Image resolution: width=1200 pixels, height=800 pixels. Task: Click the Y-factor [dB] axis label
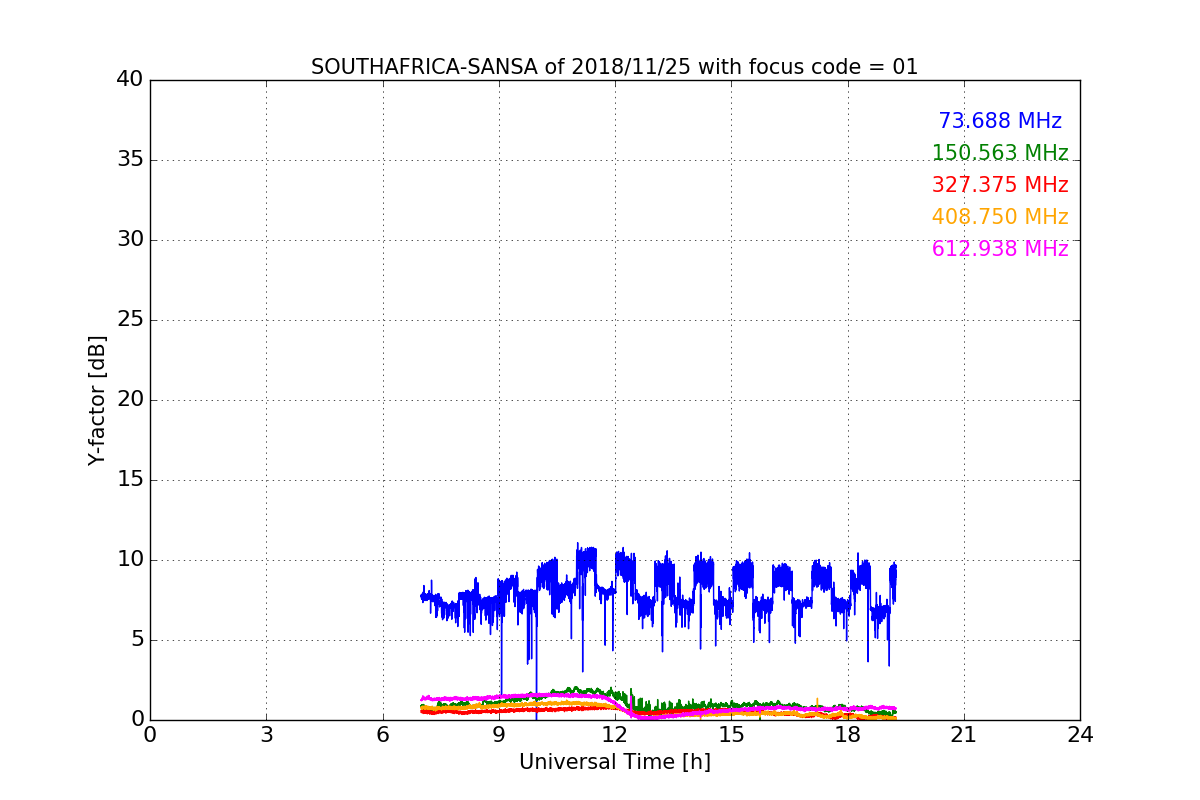[97, 400]
